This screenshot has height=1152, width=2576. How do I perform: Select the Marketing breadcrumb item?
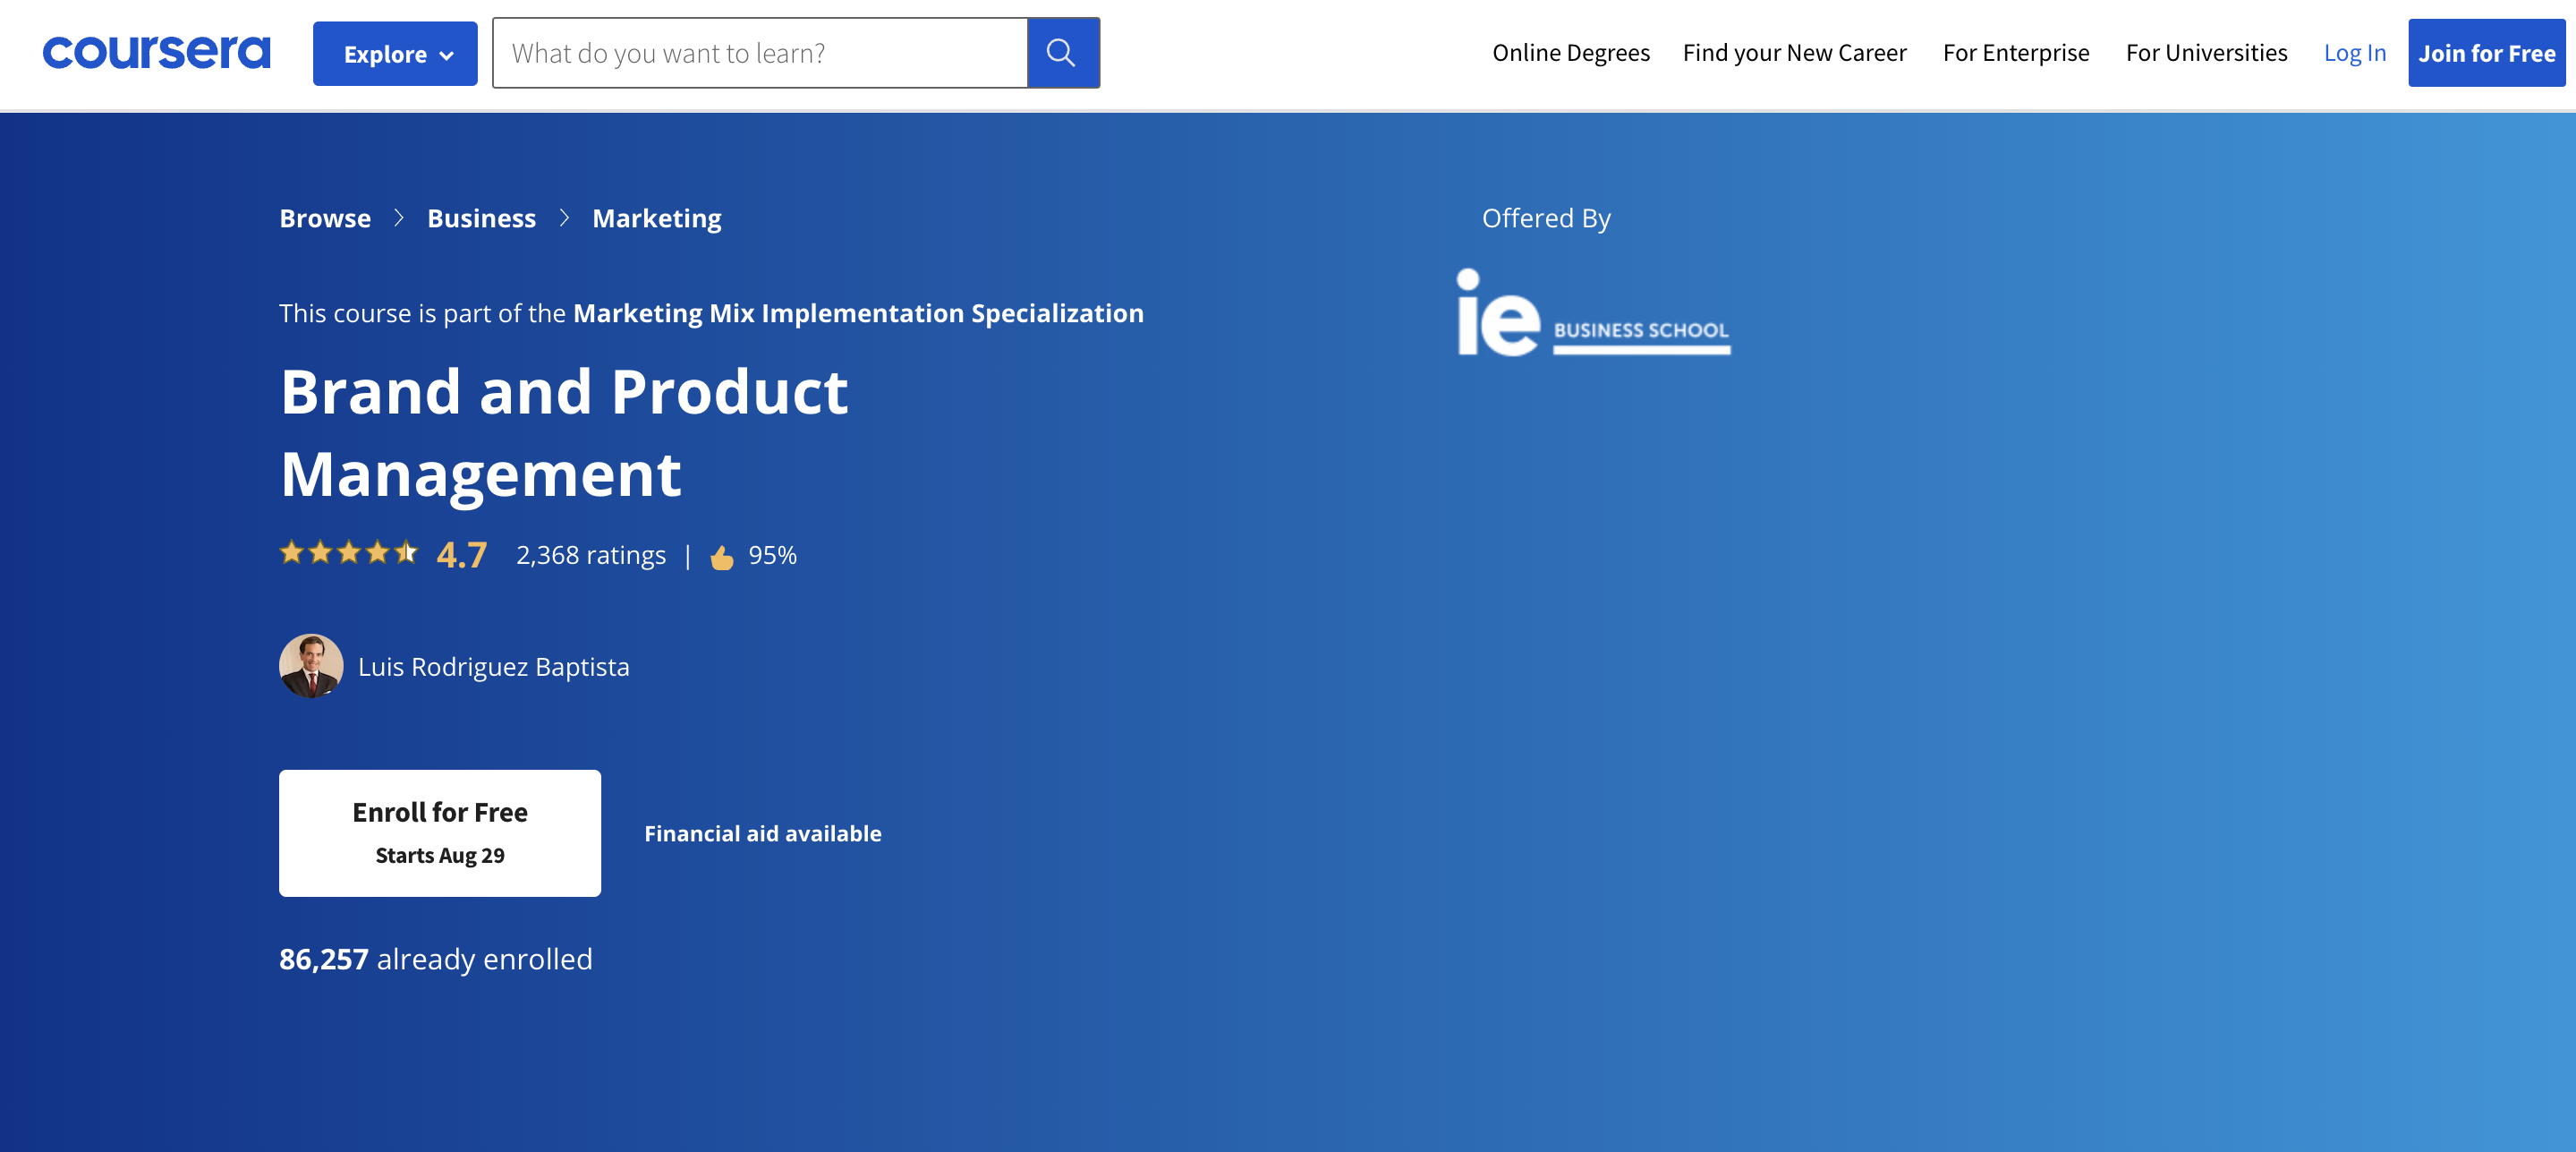pos(657,216)
